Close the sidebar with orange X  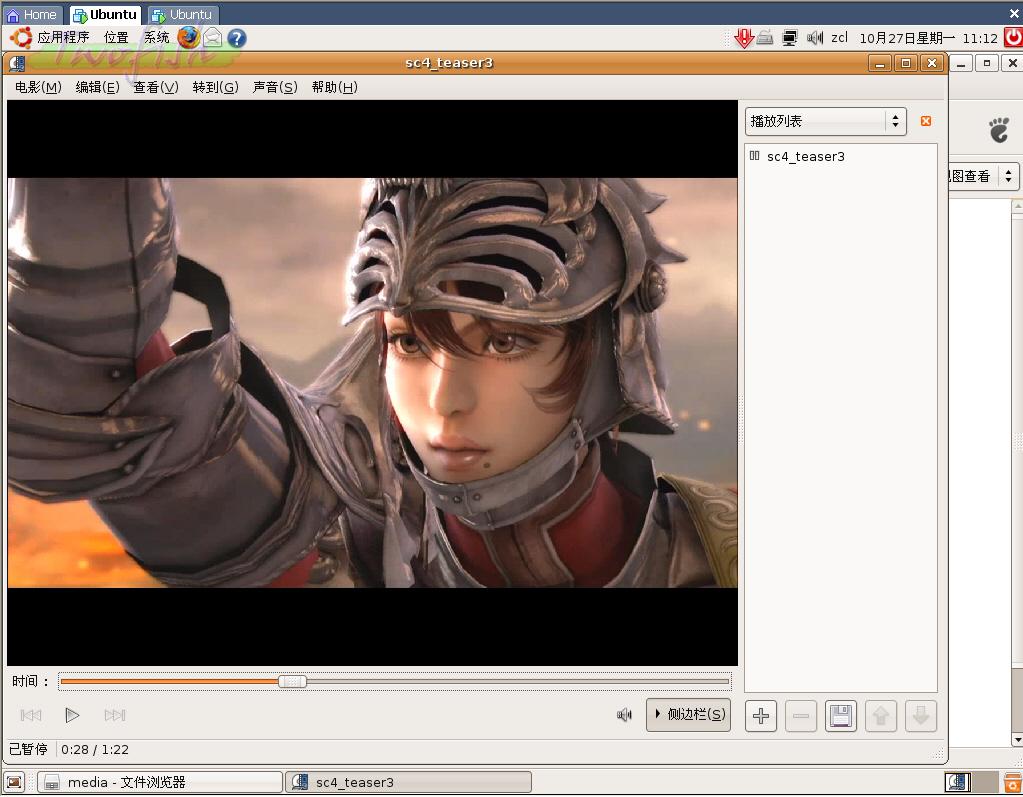(926, 121)
